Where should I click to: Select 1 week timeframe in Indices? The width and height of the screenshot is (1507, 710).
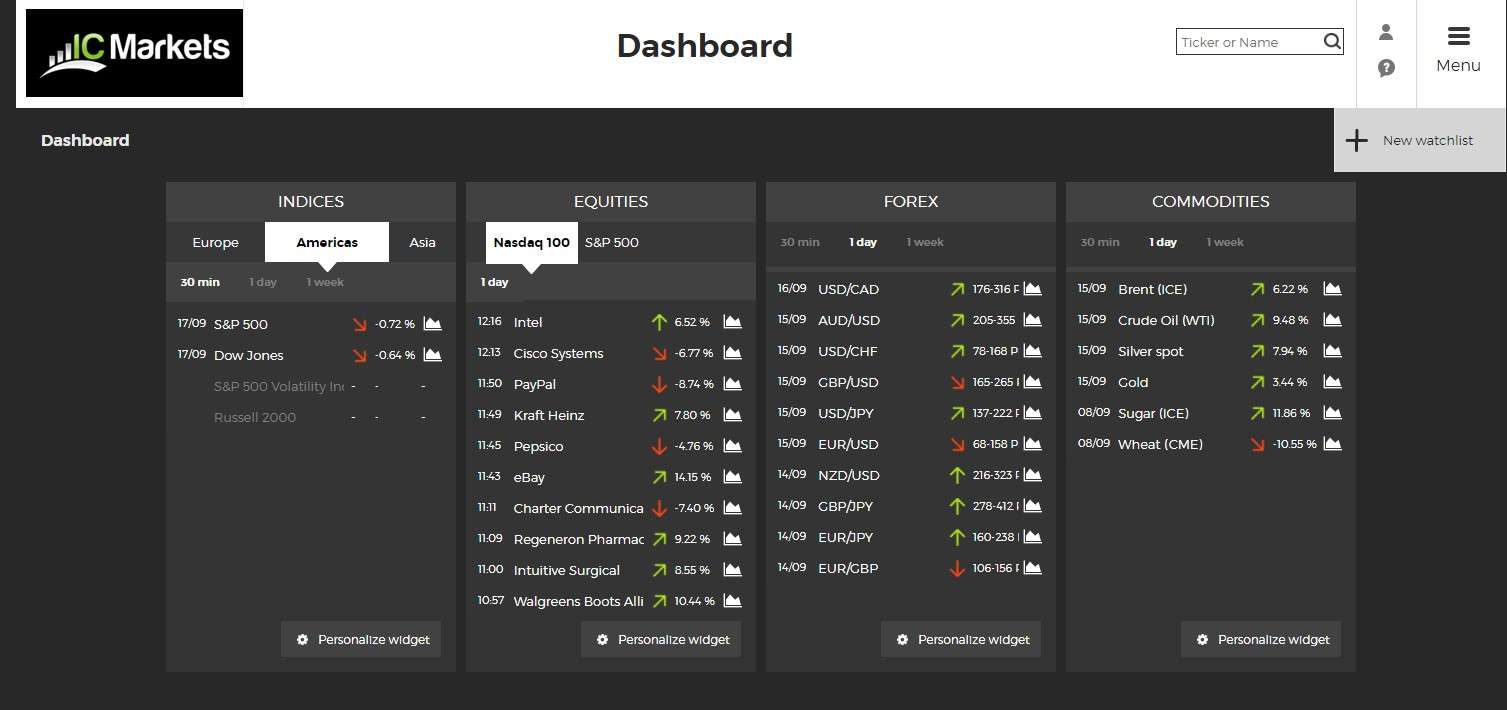325,282
